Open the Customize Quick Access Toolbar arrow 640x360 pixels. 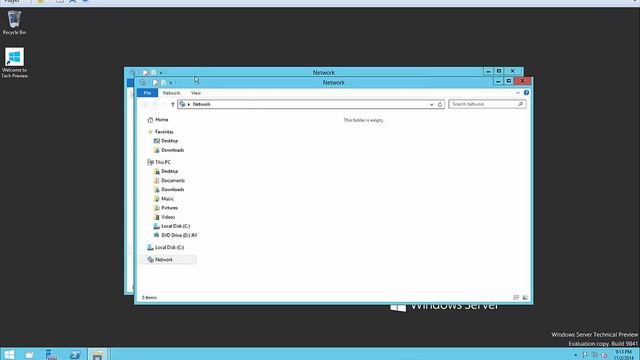click(x=171, y=83)
